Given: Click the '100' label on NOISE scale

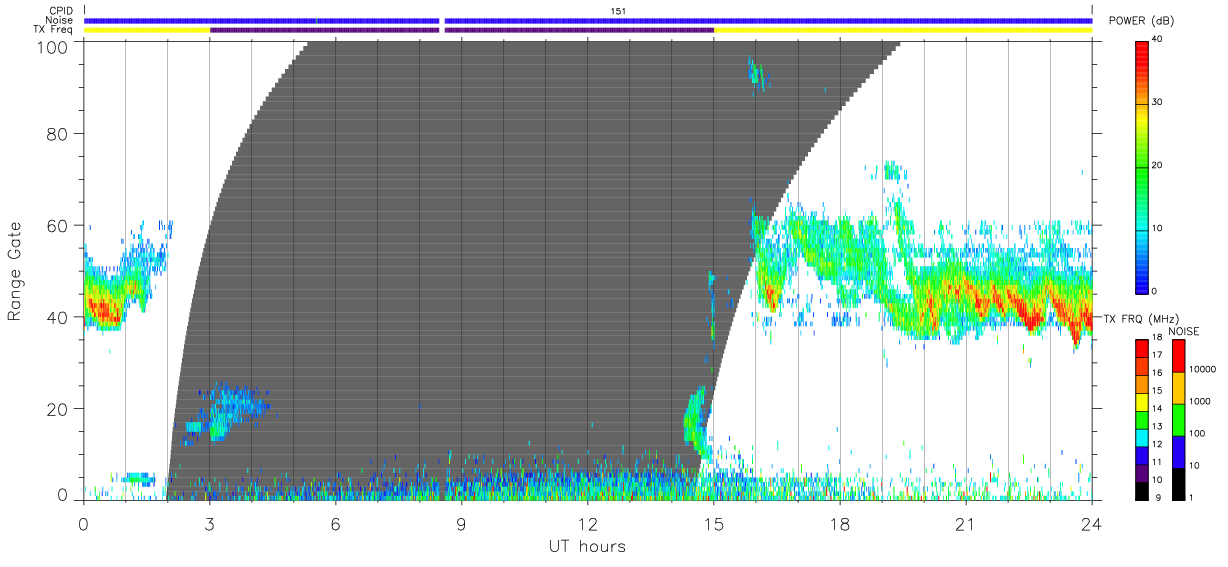Looking at the screenshot, I should pos(1197,433).
